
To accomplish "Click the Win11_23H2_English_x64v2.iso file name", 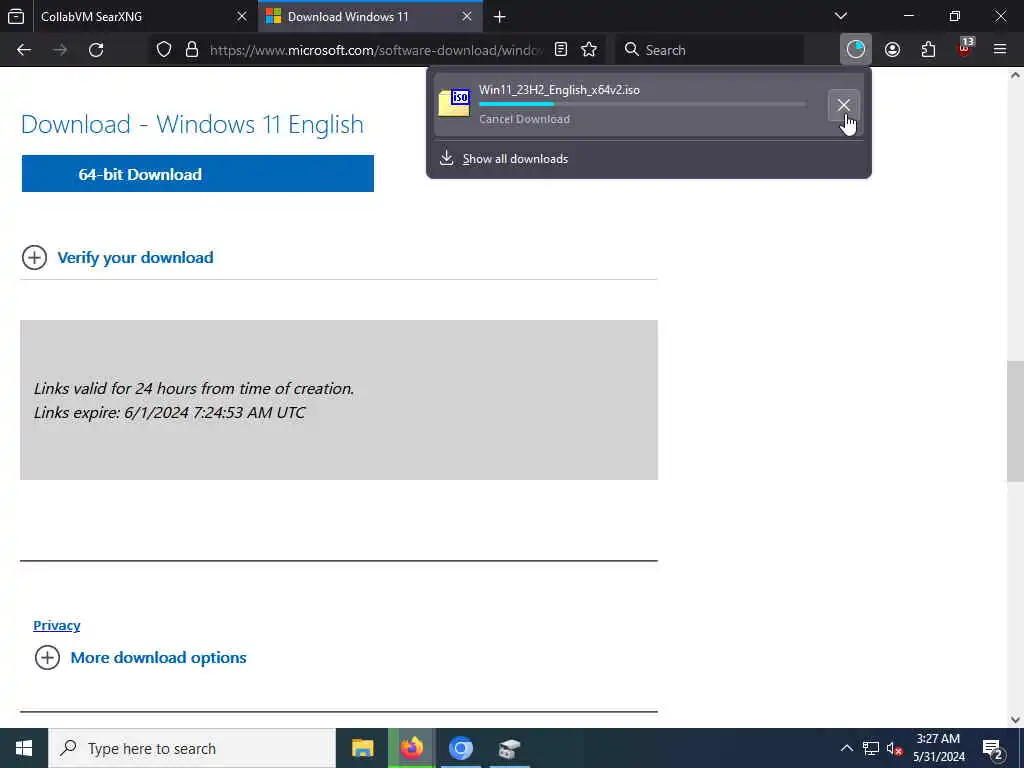I will (559, 90).
